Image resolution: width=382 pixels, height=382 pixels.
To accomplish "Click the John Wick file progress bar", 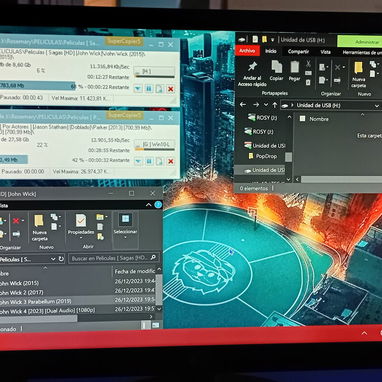I will pyautogui.click(x=38, y=86).
